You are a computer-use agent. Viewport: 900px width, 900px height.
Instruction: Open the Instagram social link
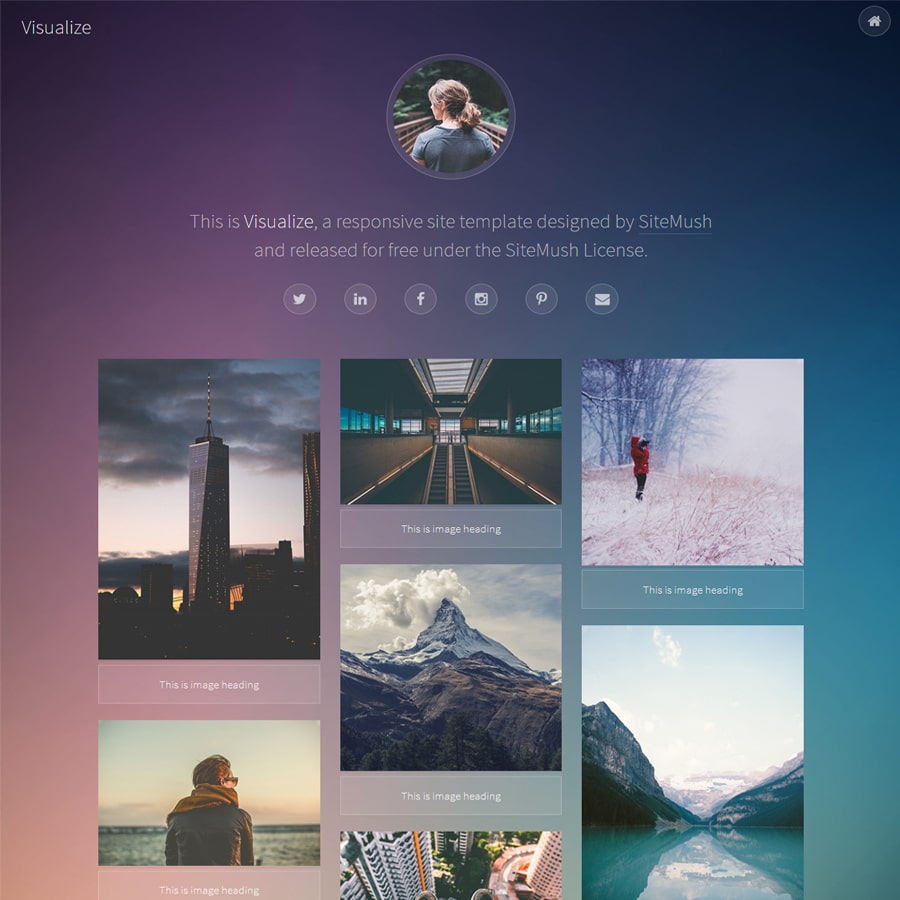point(481,299)
